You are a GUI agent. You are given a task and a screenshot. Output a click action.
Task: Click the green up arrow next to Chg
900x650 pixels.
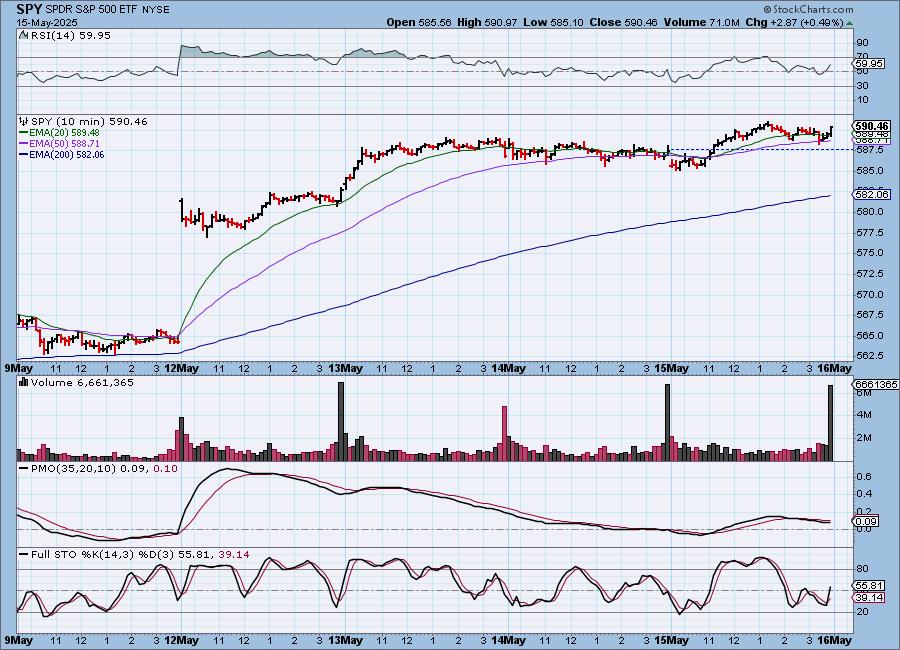pyautogui.click(x=849, y=23)
